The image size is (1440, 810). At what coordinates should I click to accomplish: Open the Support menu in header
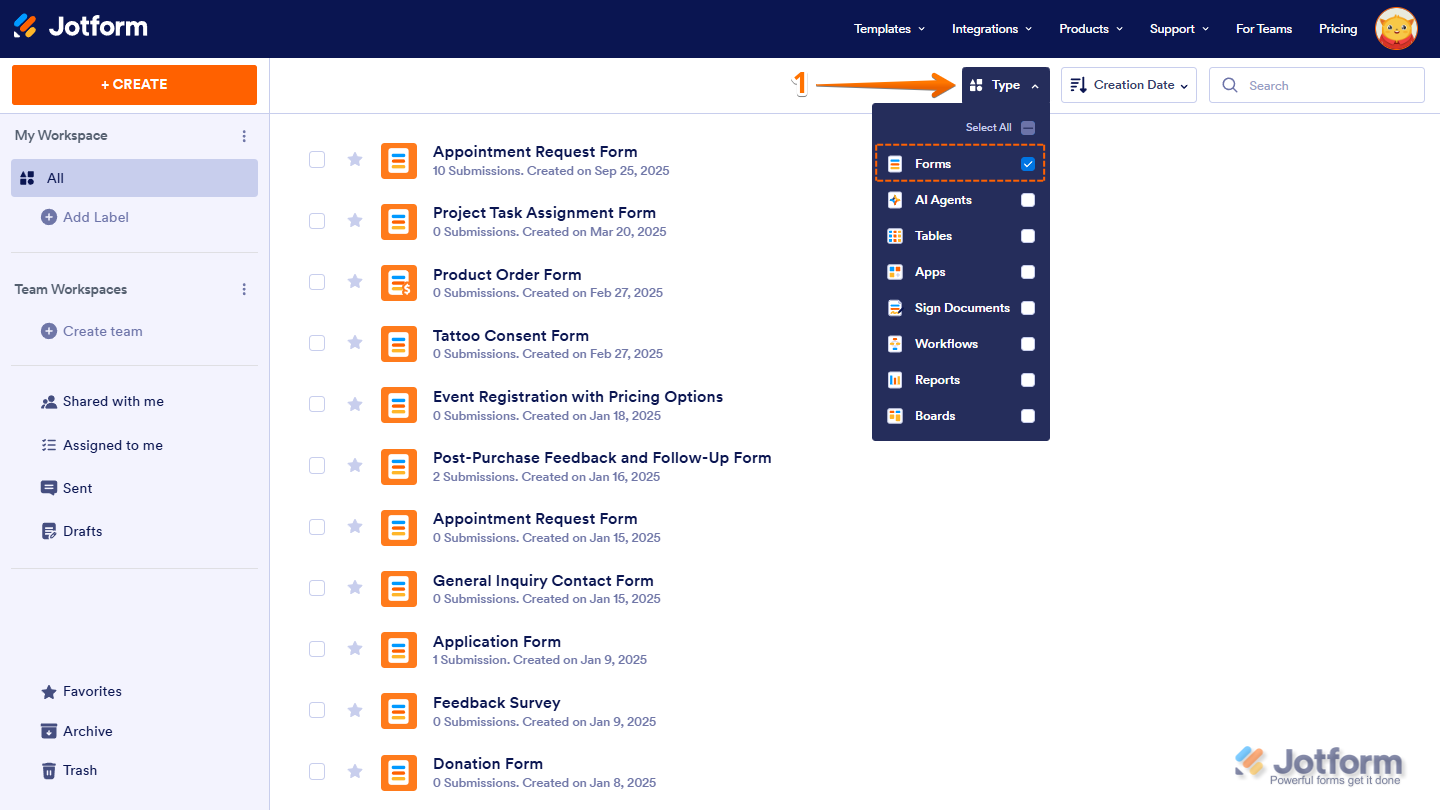click(x=1177, y=28)
